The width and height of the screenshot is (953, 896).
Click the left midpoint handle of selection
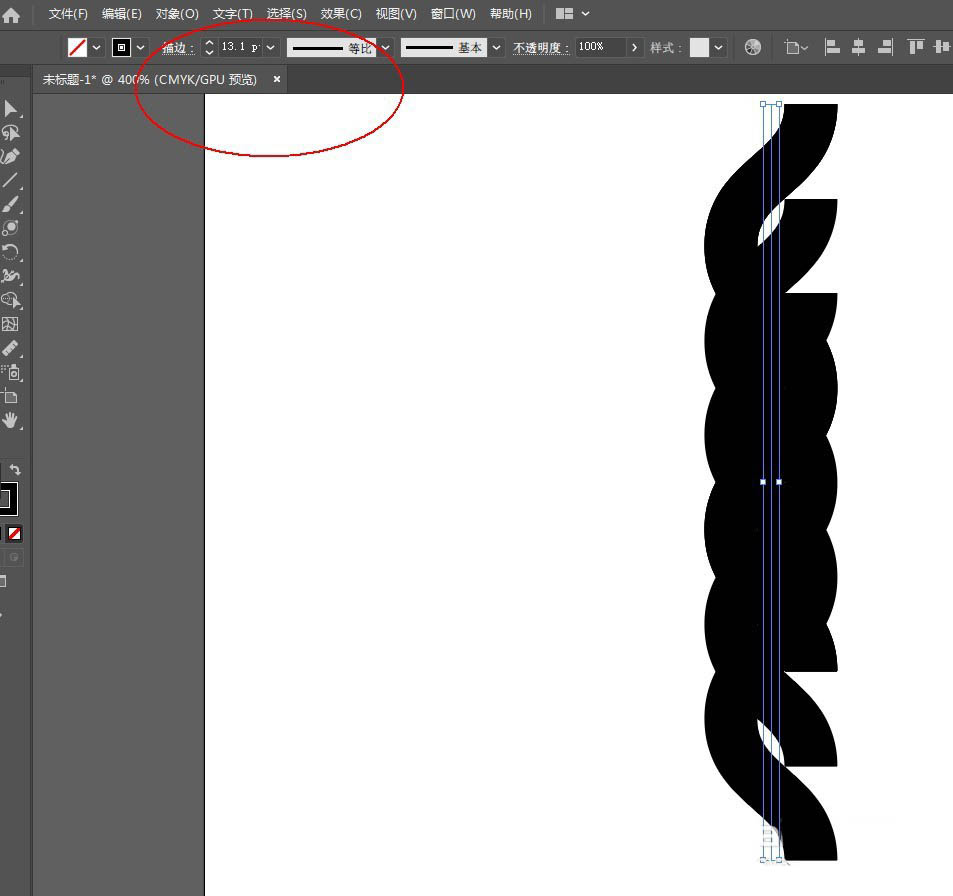[763, 482]
